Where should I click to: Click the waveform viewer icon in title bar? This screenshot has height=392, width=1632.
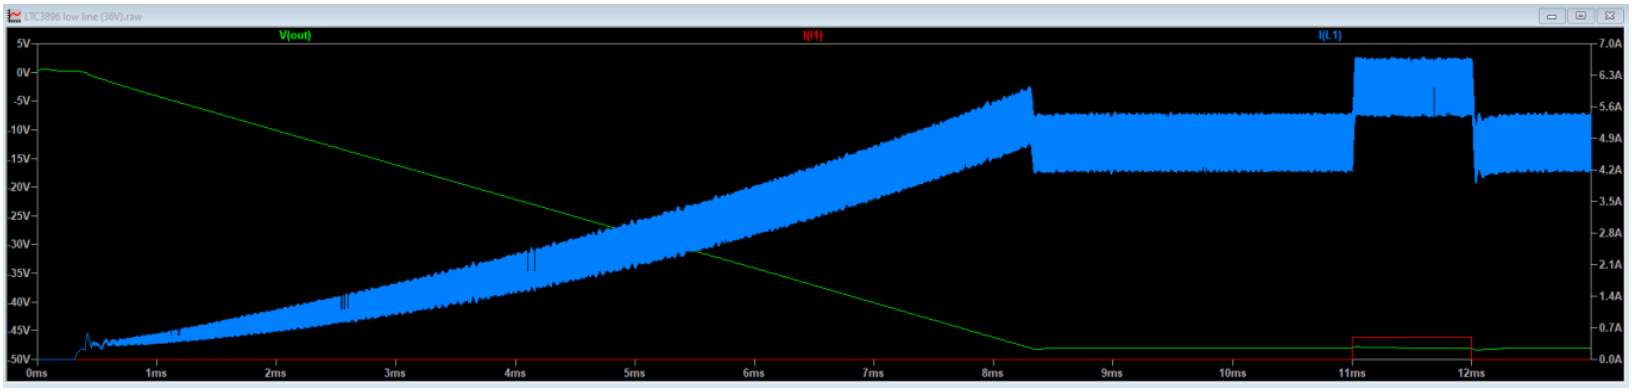(x=14, y=16)
